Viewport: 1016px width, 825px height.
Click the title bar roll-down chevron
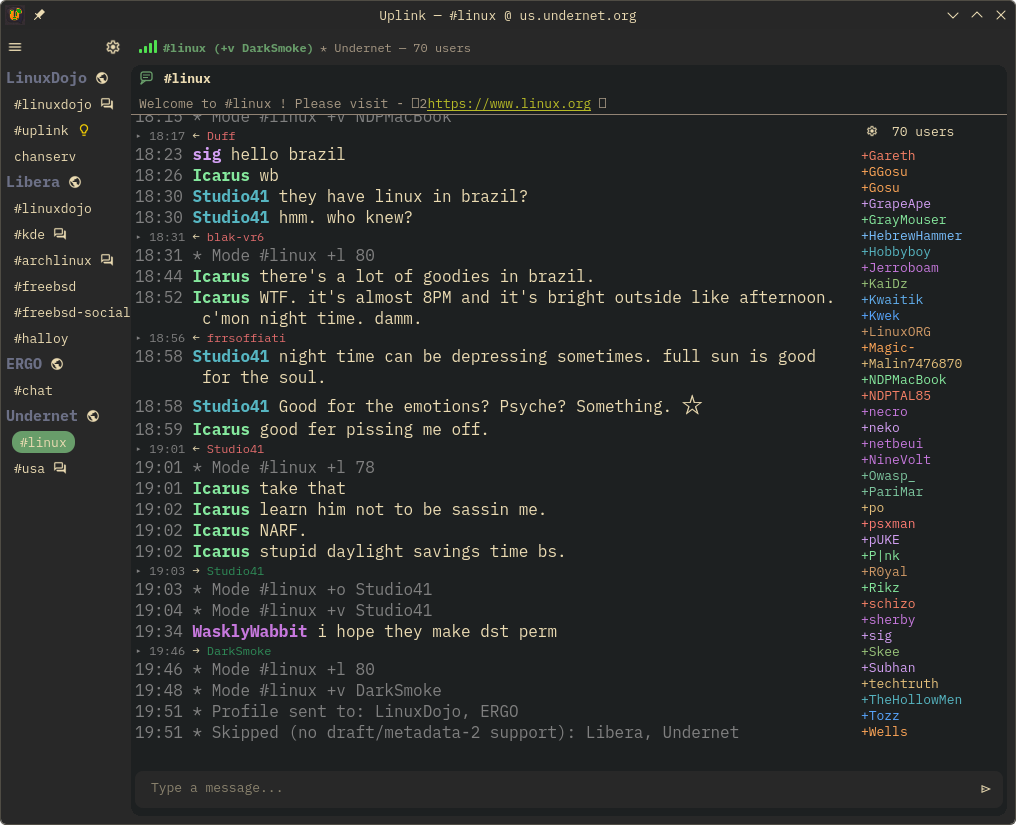[952, 15]
